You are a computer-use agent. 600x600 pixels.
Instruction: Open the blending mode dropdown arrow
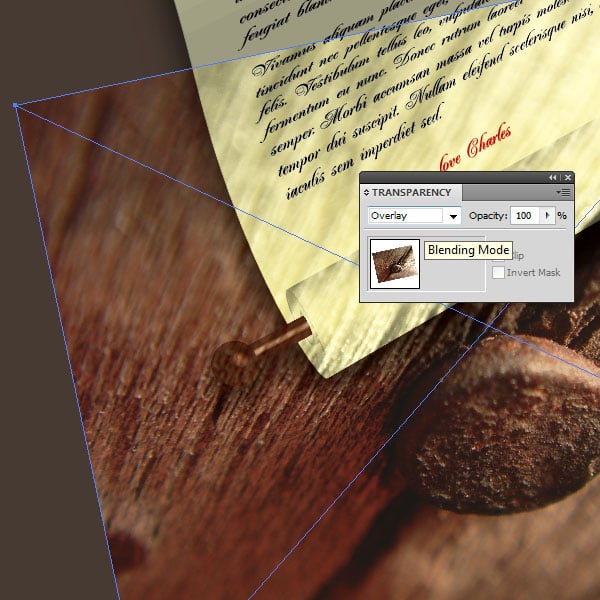click(453, 216)
